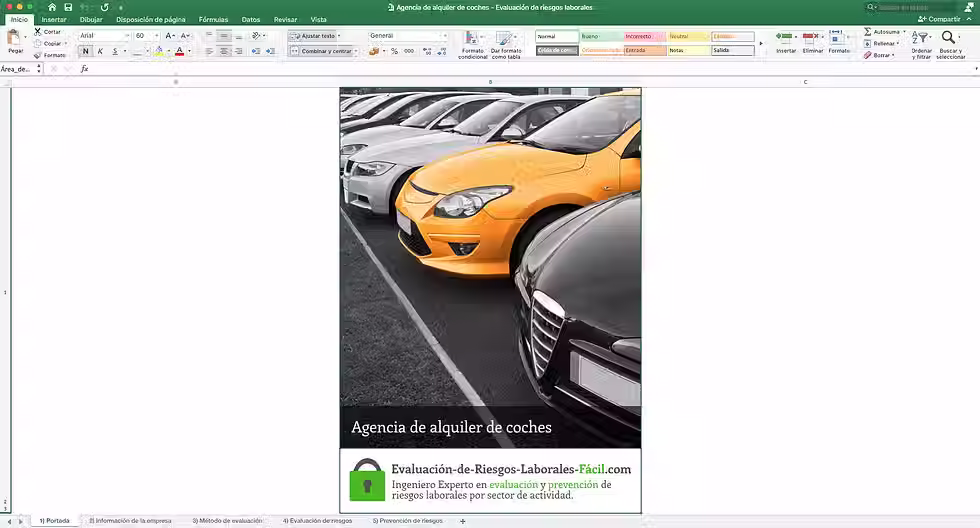Viewport: 980px width, 528px height.
Task: Open the Autosuma dropdown arrow
Action: [904, 31]
